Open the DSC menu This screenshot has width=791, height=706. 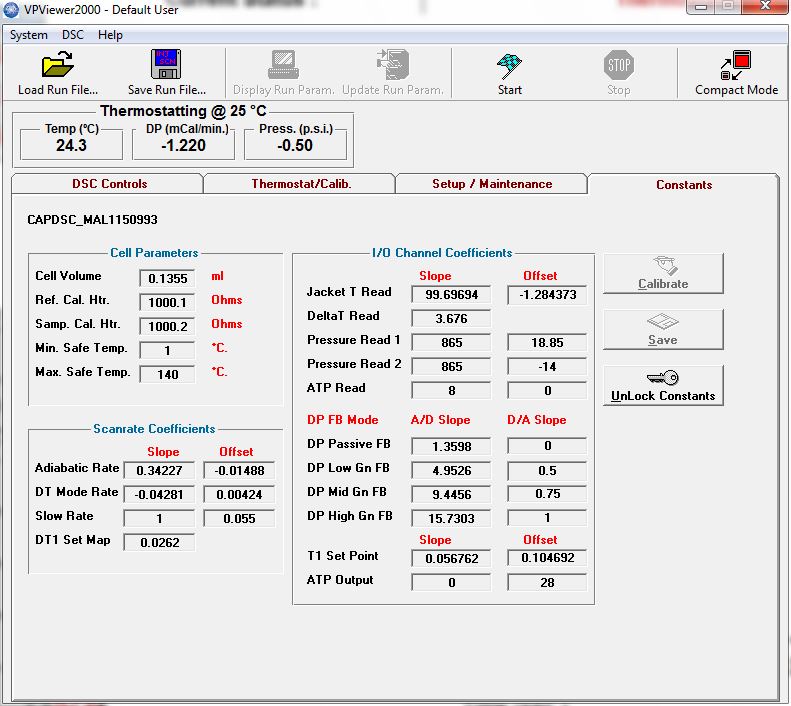point(73,35)
